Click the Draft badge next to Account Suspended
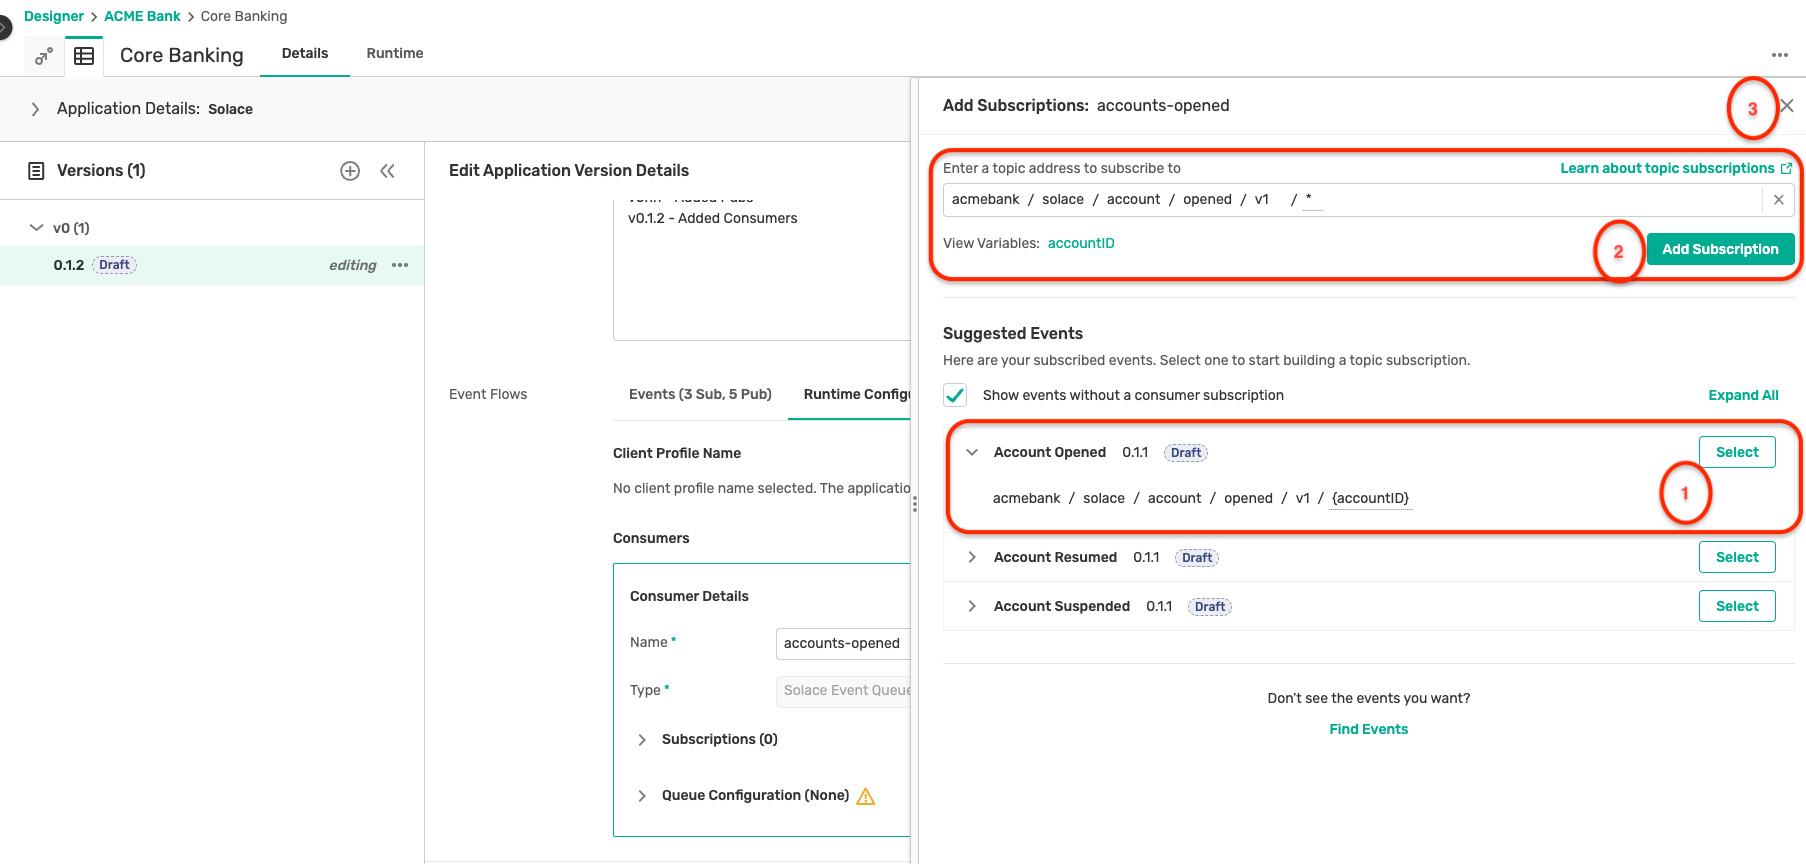Image resolution: width=1806 pixels, height=864 pixels. [x=1210, y=607]
